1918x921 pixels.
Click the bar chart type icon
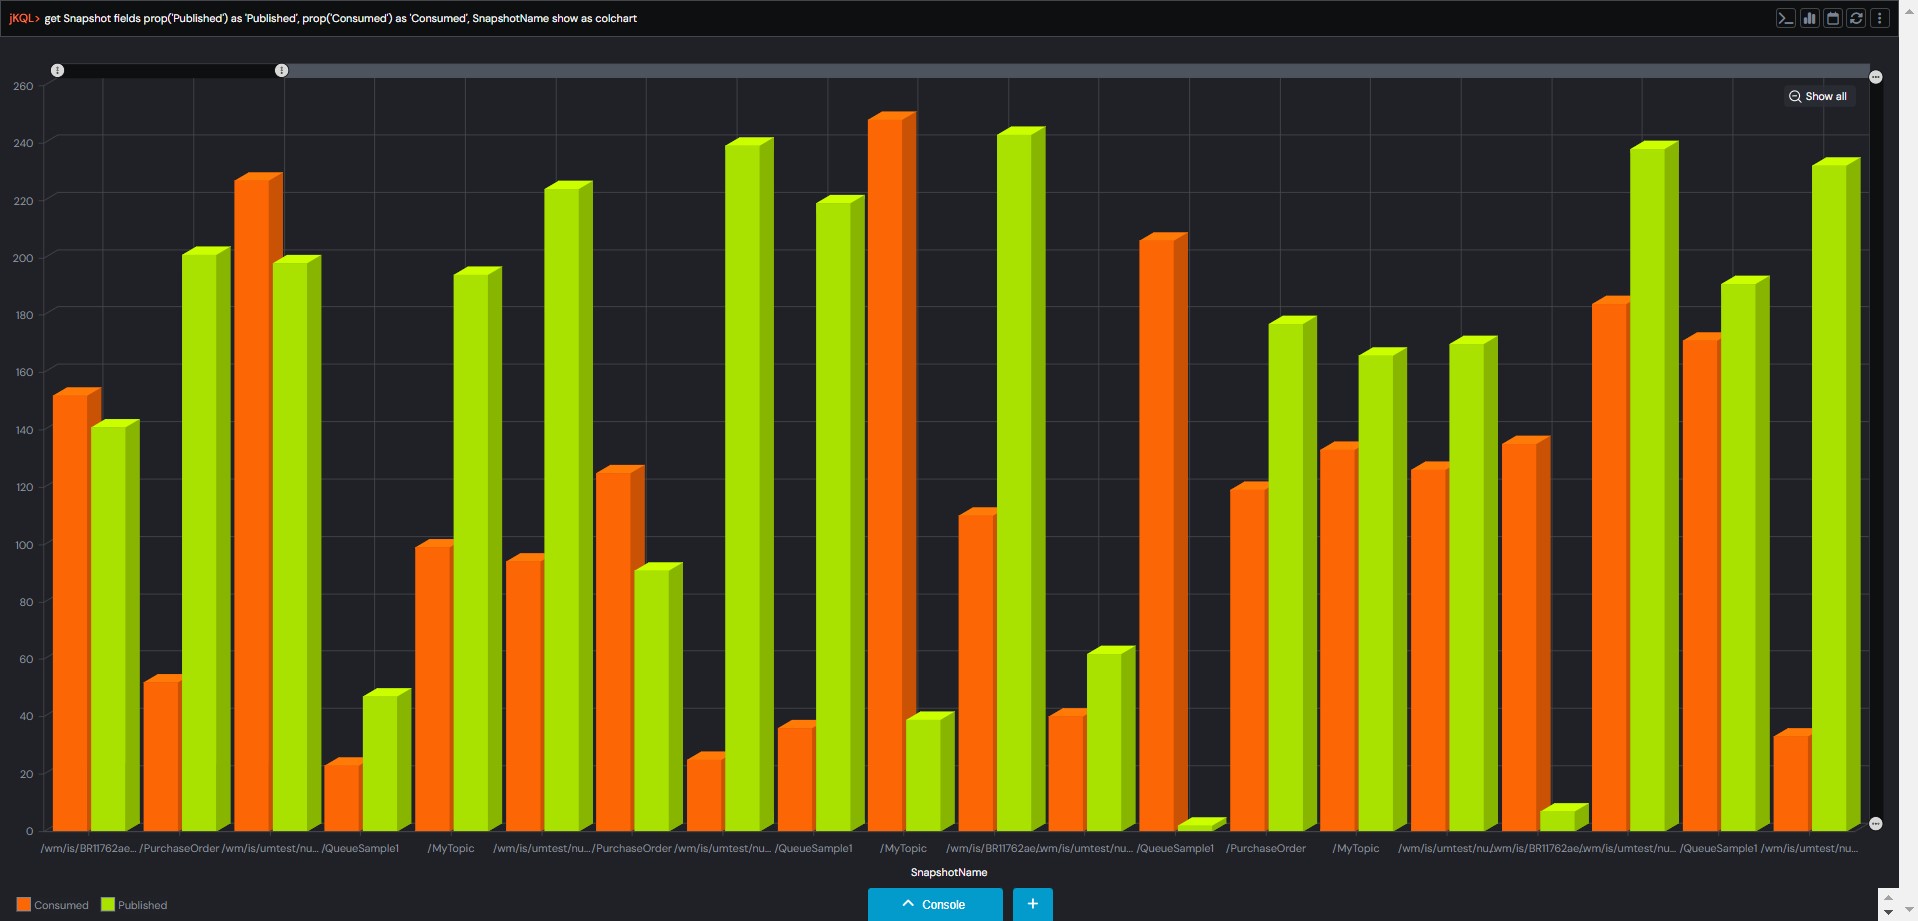(1809, 18)
